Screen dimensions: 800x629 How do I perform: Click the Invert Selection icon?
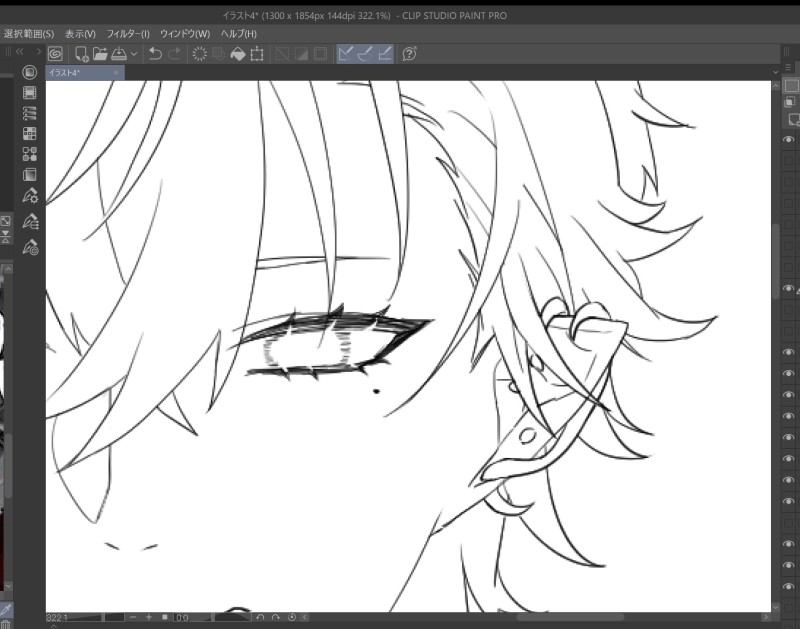[x=301, y=54]
